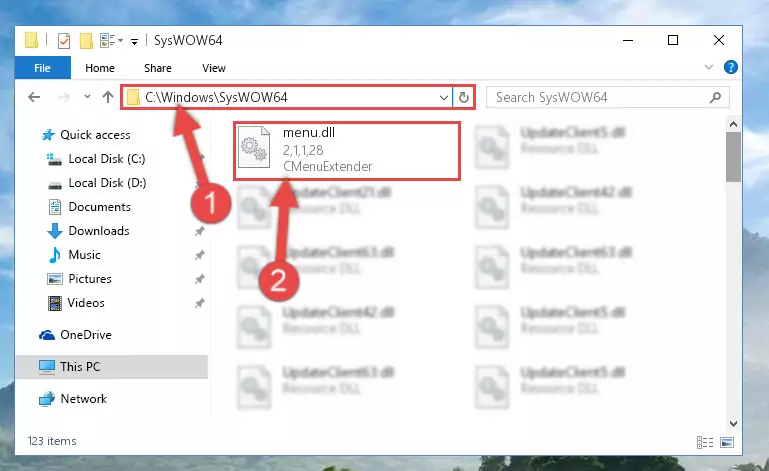Click the pin icon next to Music

click(x=199, y=255)
